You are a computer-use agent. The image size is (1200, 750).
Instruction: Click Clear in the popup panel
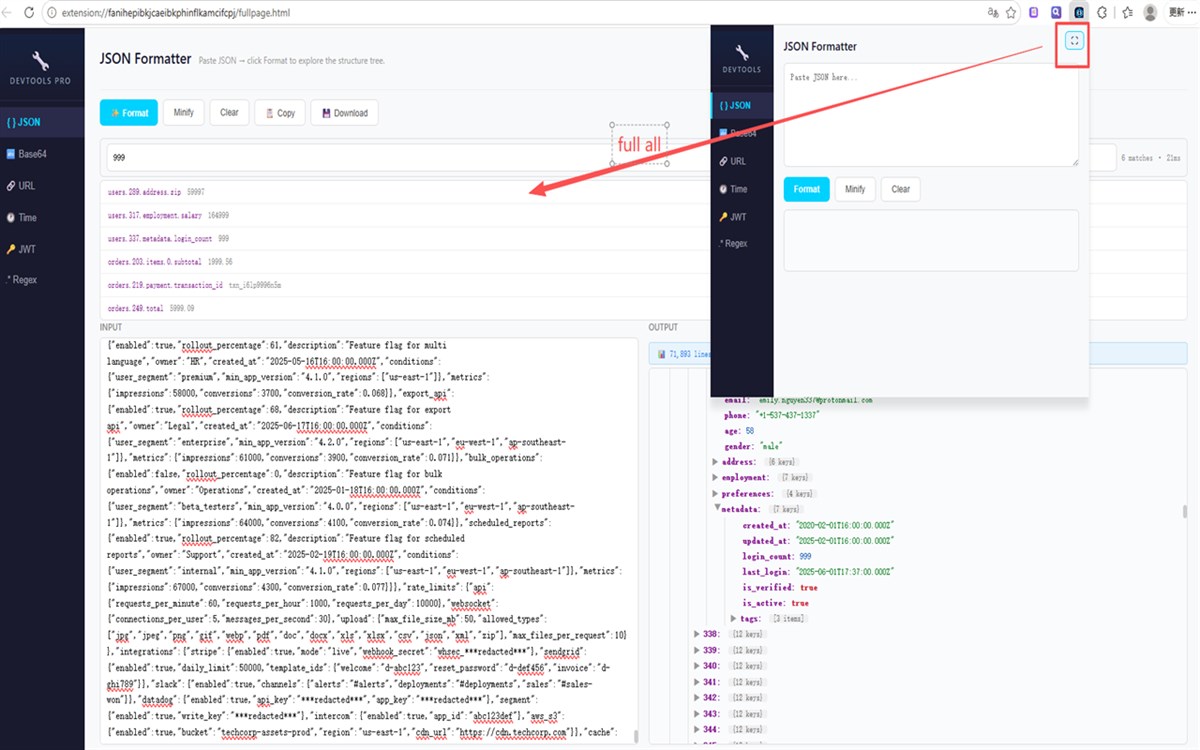(900, 189)
